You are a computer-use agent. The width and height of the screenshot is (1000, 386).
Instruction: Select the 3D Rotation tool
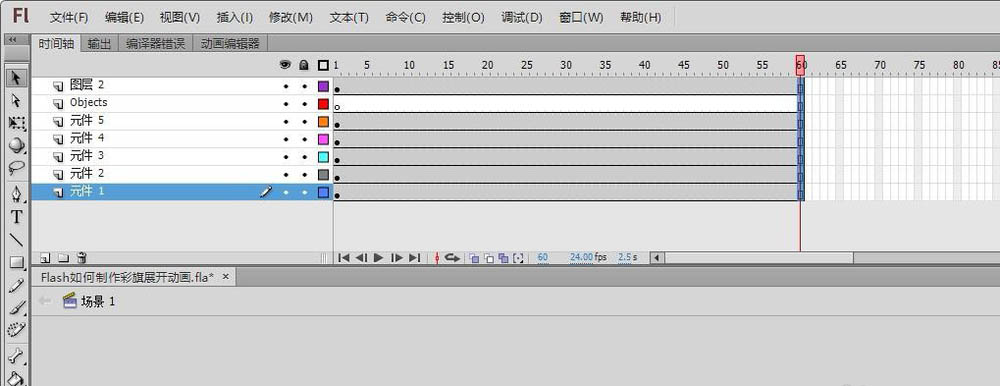[x=16, y=145]
